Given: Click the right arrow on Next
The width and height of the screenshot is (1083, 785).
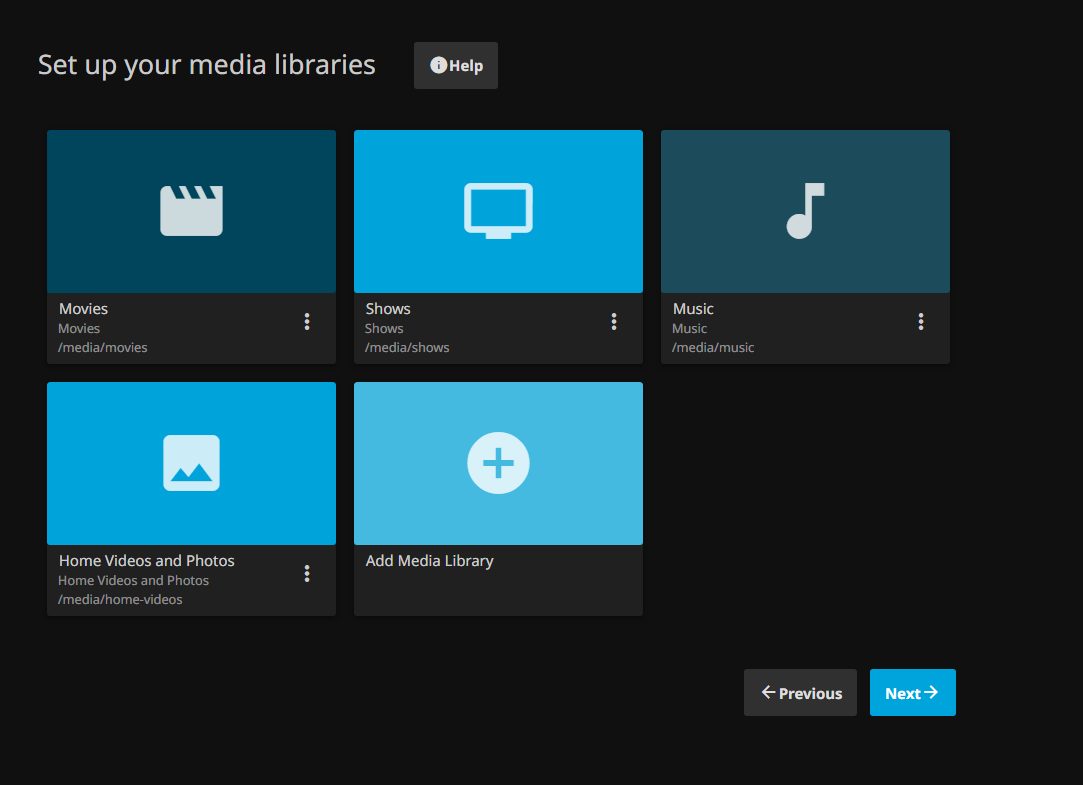Looking at the screenshot, I should [x=931, y=692].
